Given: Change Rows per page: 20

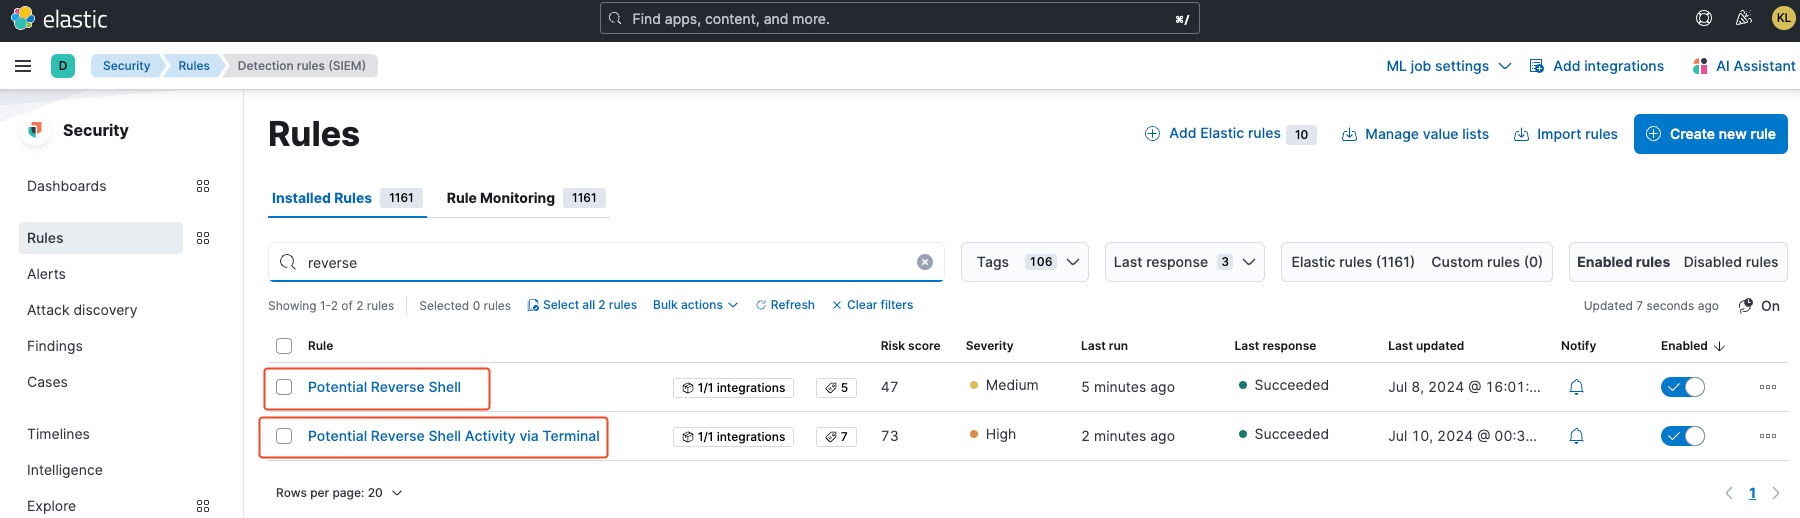Looking at the screenshot, I should [x=339, y=493].
